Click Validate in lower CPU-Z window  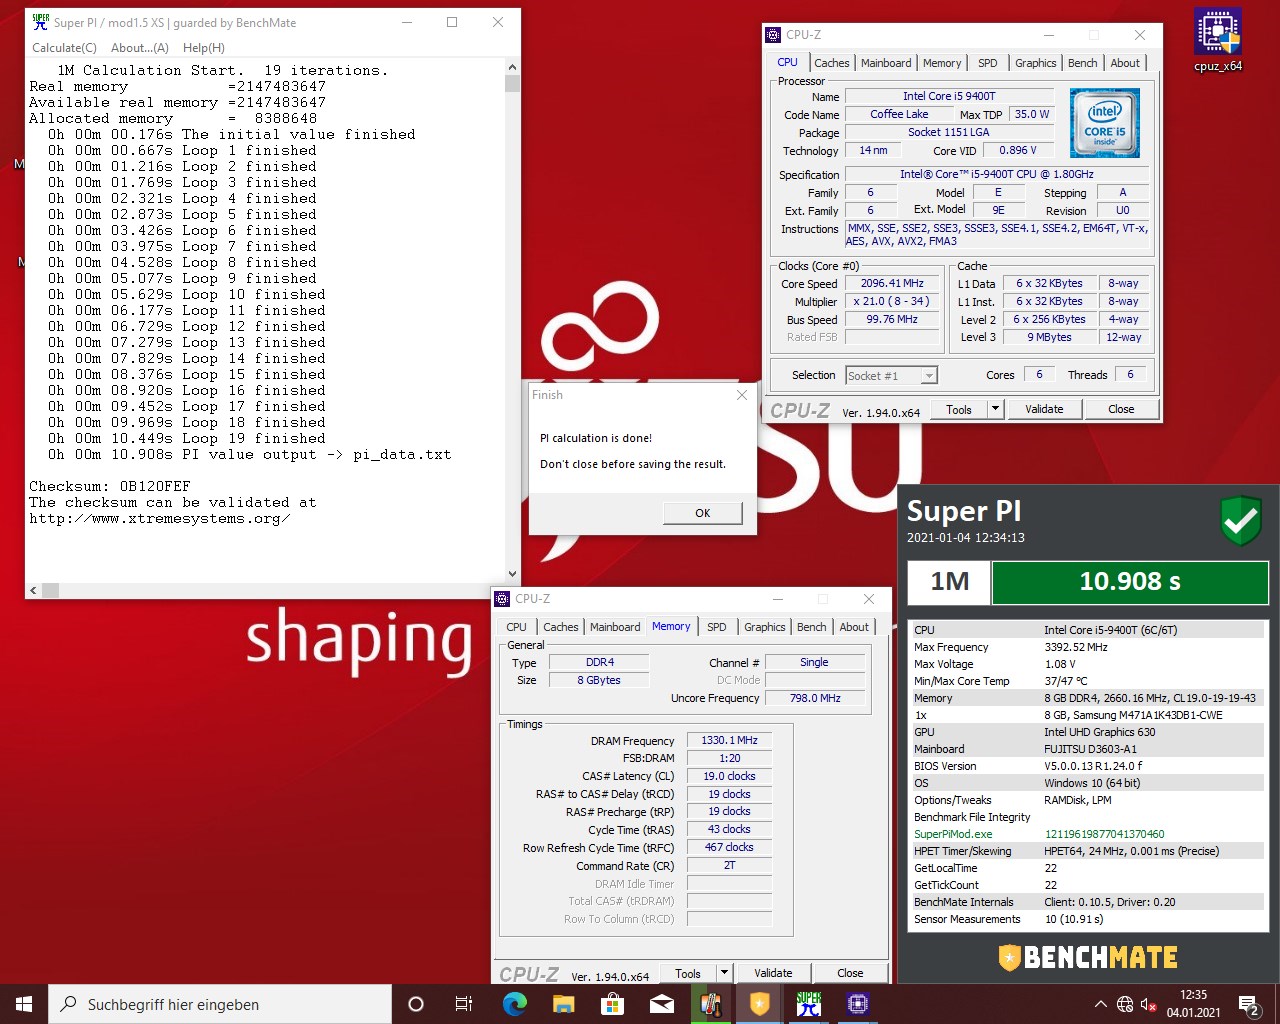point(773,973)
